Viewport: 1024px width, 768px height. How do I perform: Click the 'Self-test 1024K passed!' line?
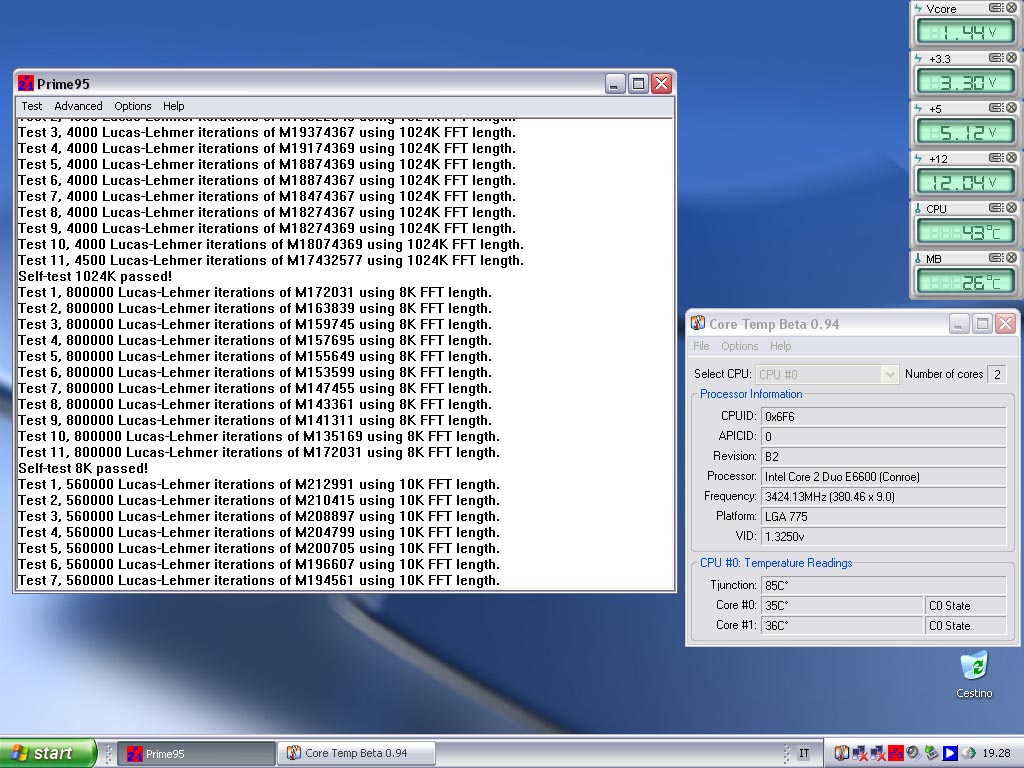click(x=95, y=276)
